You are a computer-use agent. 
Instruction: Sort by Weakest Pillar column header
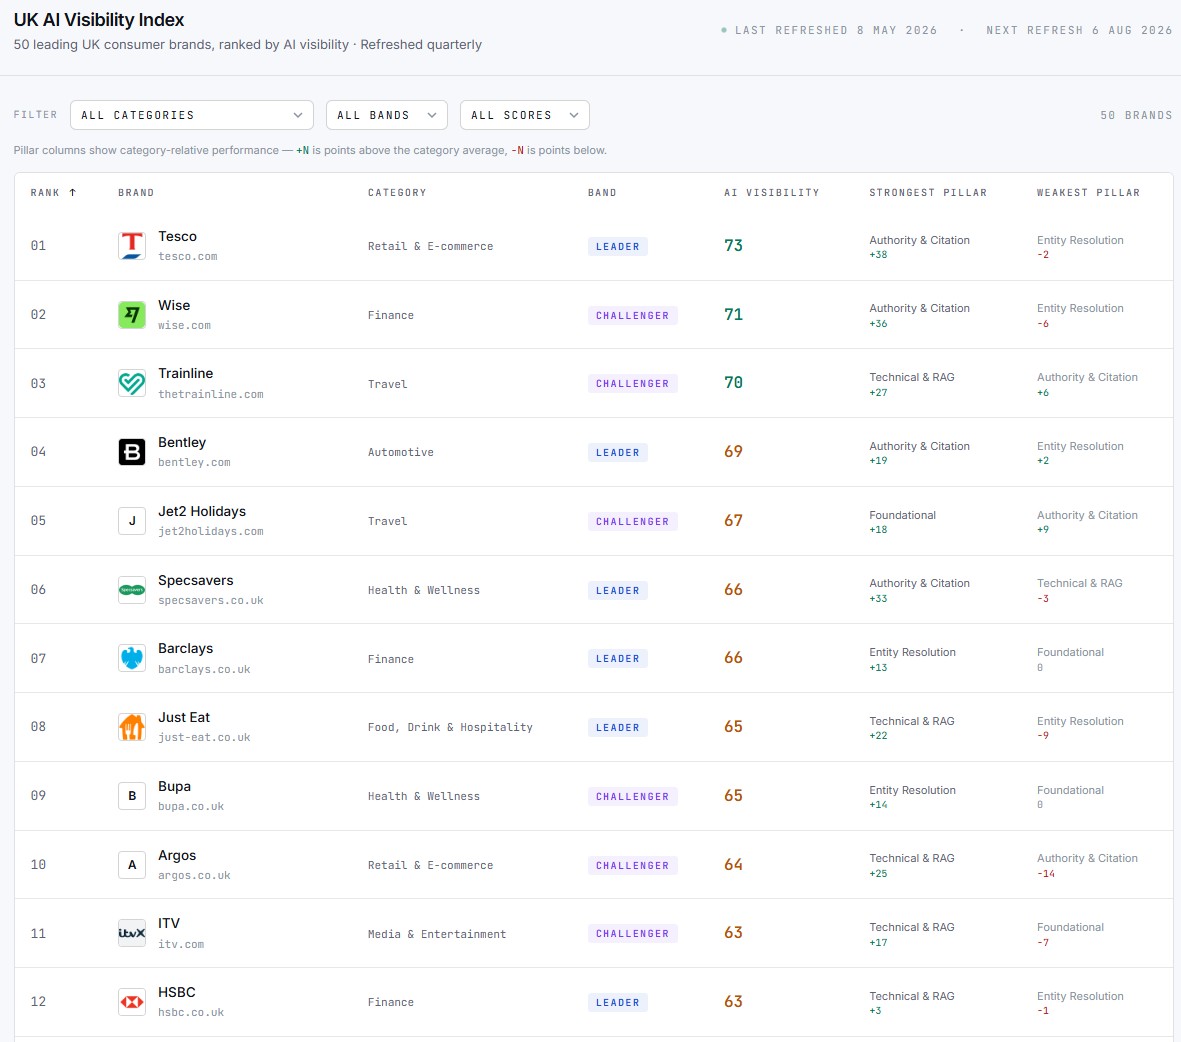point(1088,193)
